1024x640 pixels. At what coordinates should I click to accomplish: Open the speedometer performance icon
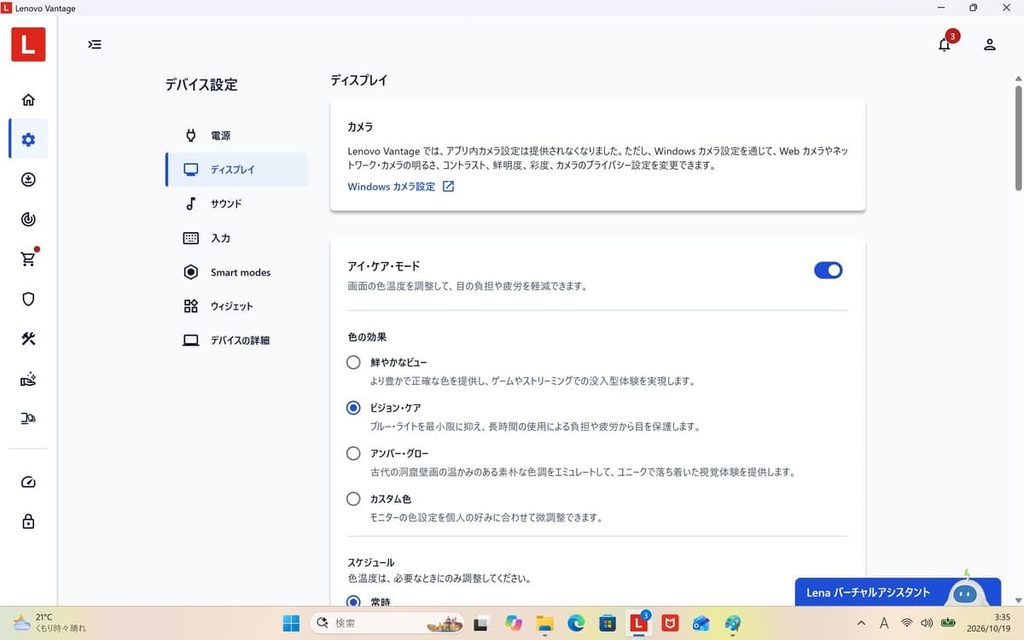point(28,482)
